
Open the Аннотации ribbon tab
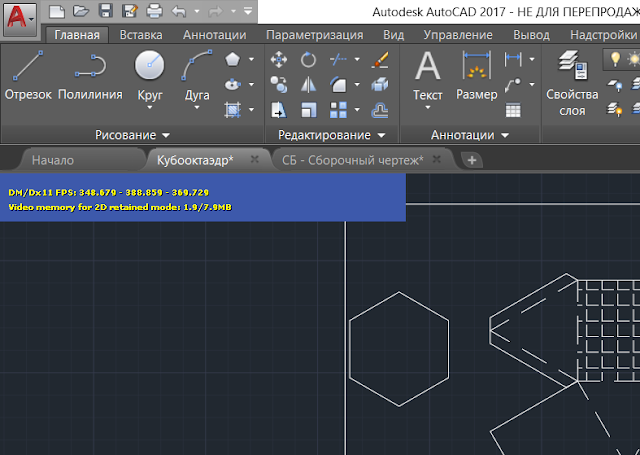pyautogui.click(x=215, y=35)
